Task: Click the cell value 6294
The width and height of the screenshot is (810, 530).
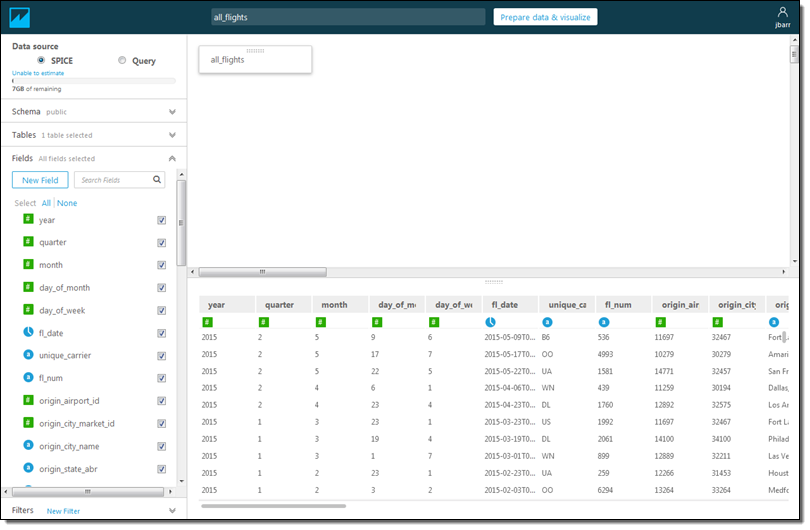Action: click(x=605, y=490)
